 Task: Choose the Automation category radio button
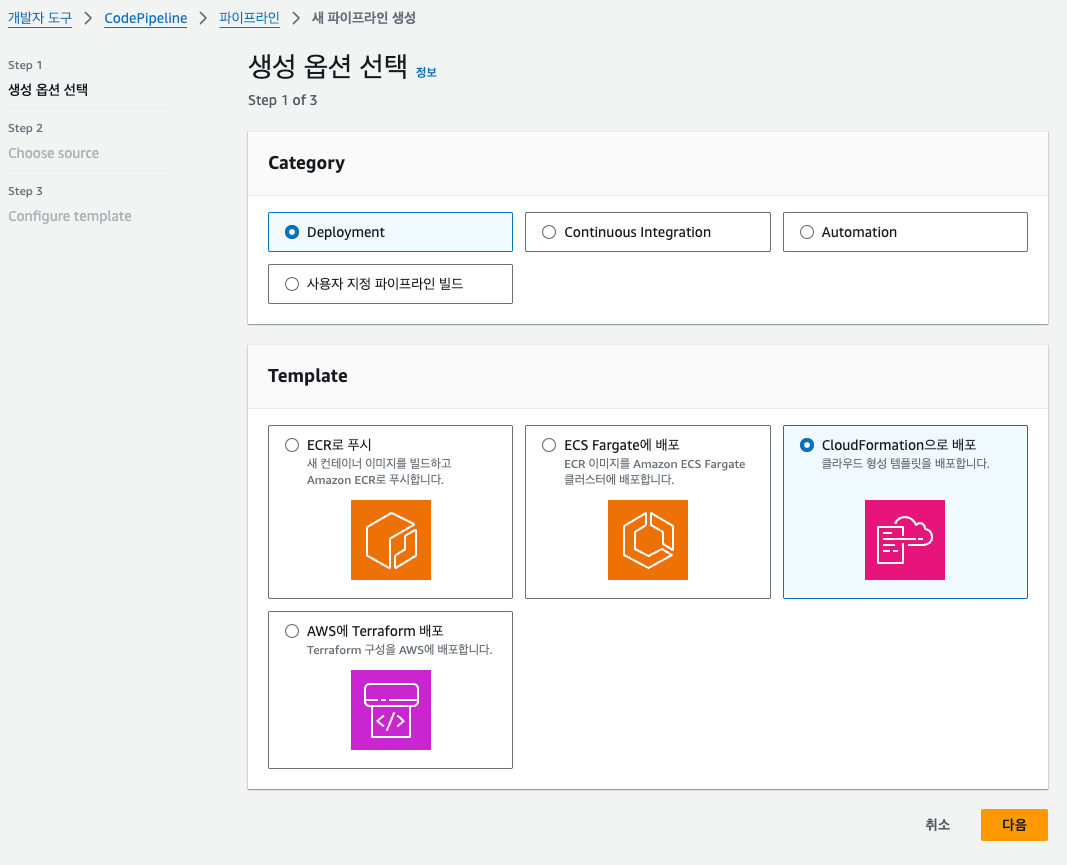pos(807,232)
